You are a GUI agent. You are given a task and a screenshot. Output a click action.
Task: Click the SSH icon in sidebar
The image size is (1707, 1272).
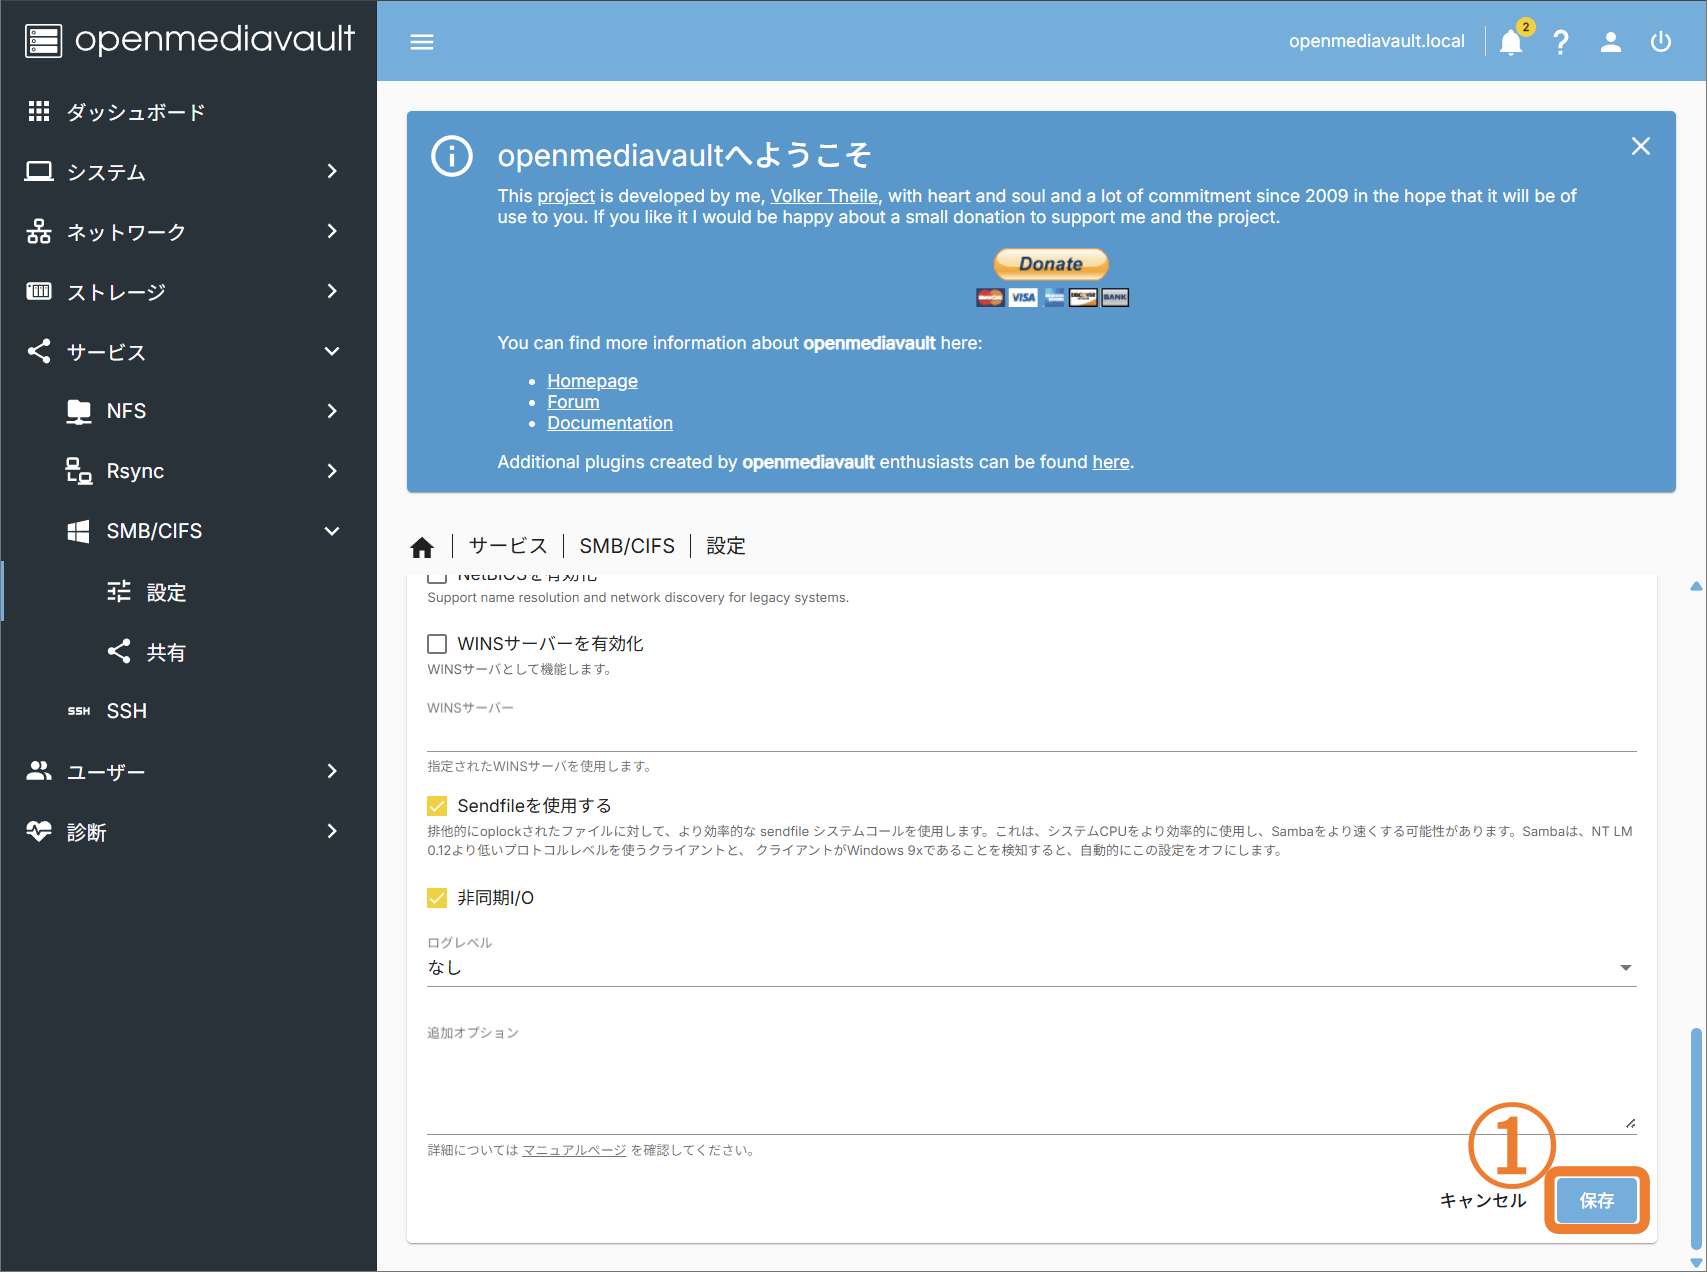pos(79,711)
